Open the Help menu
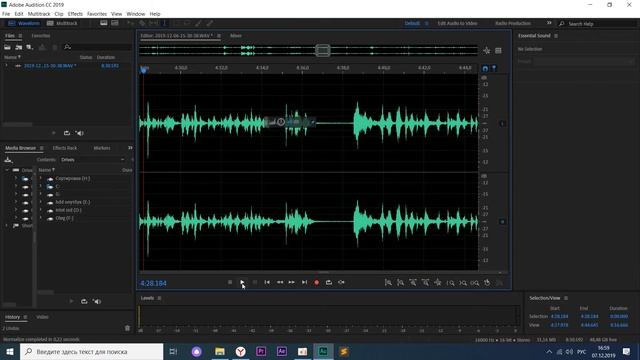Image resolution: width=640 pixels, height=360 pixels. click(155, 14)
